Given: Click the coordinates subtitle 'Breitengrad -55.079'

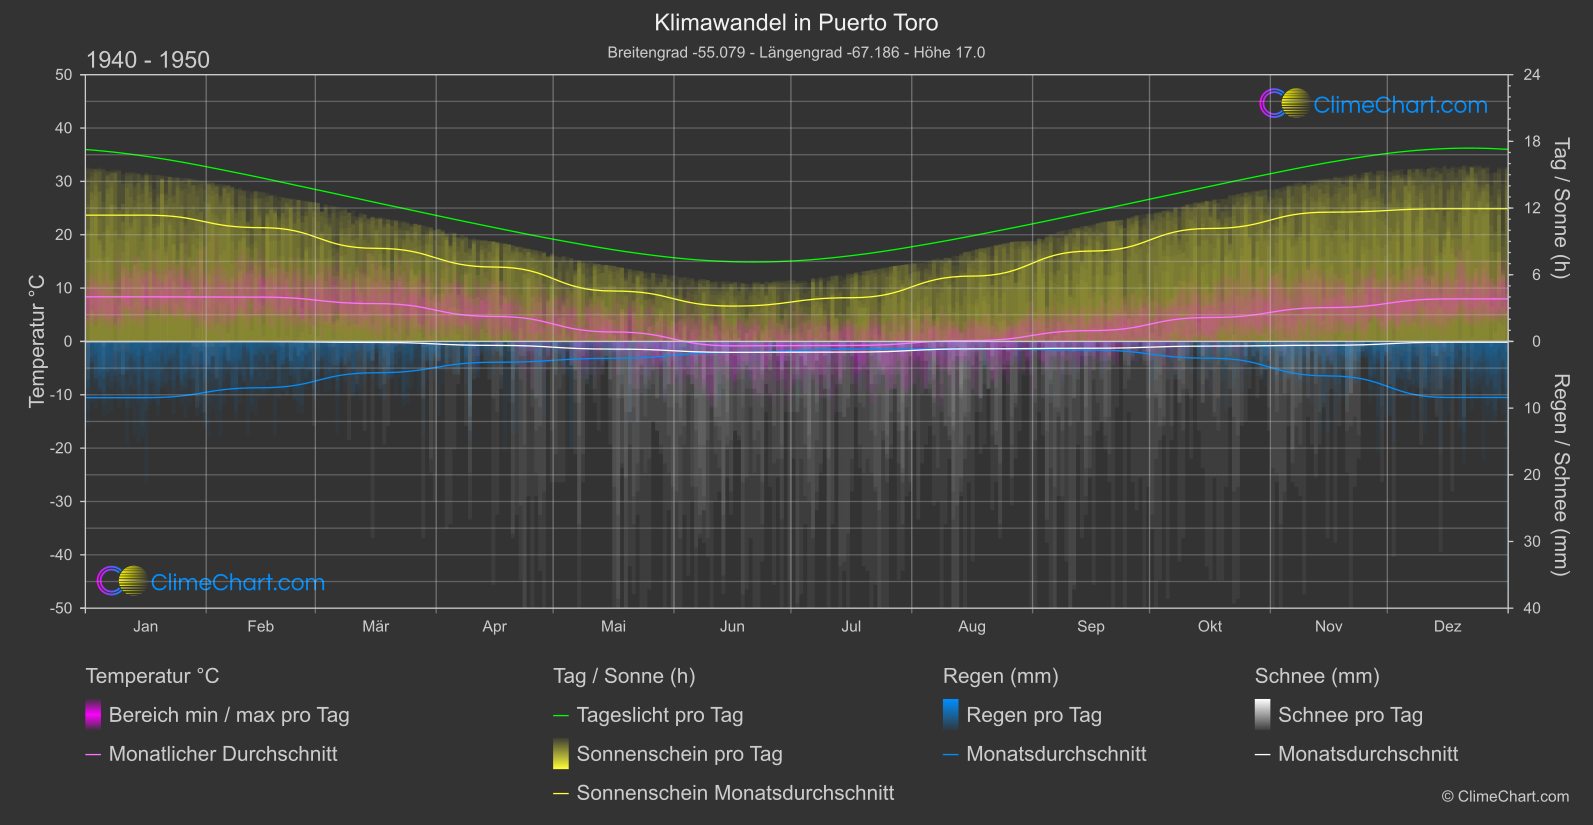Looking at the screenshot, I should pos(676,52).
